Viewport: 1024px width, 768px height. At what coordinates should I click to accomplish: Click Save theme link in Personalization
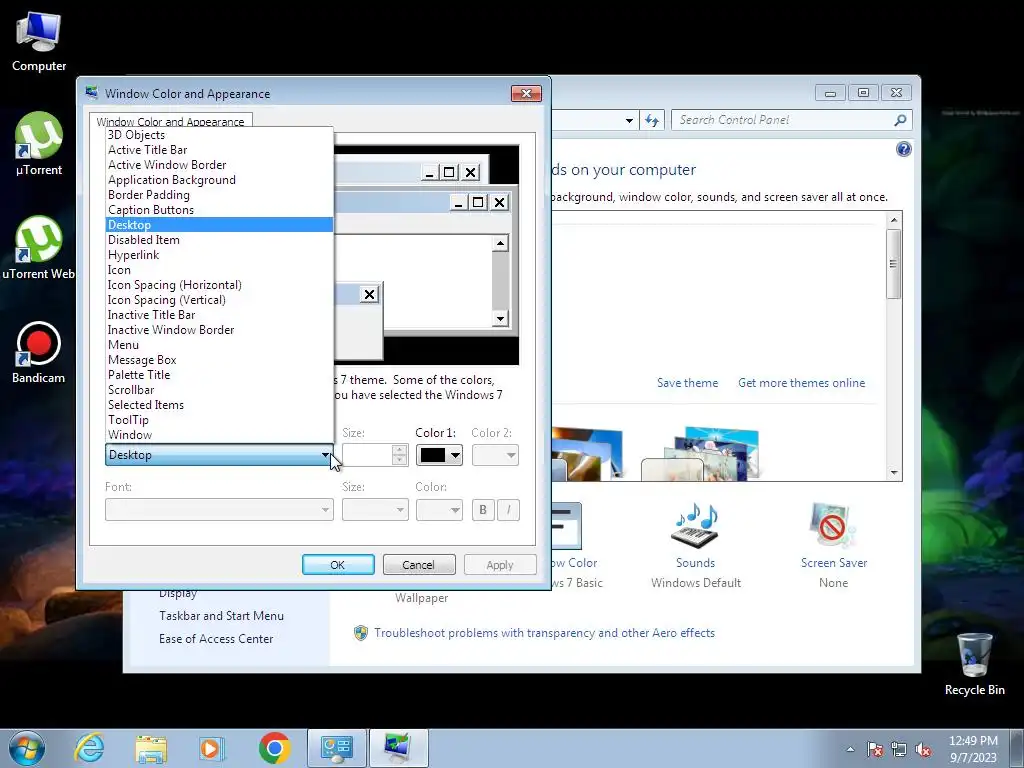687,383
